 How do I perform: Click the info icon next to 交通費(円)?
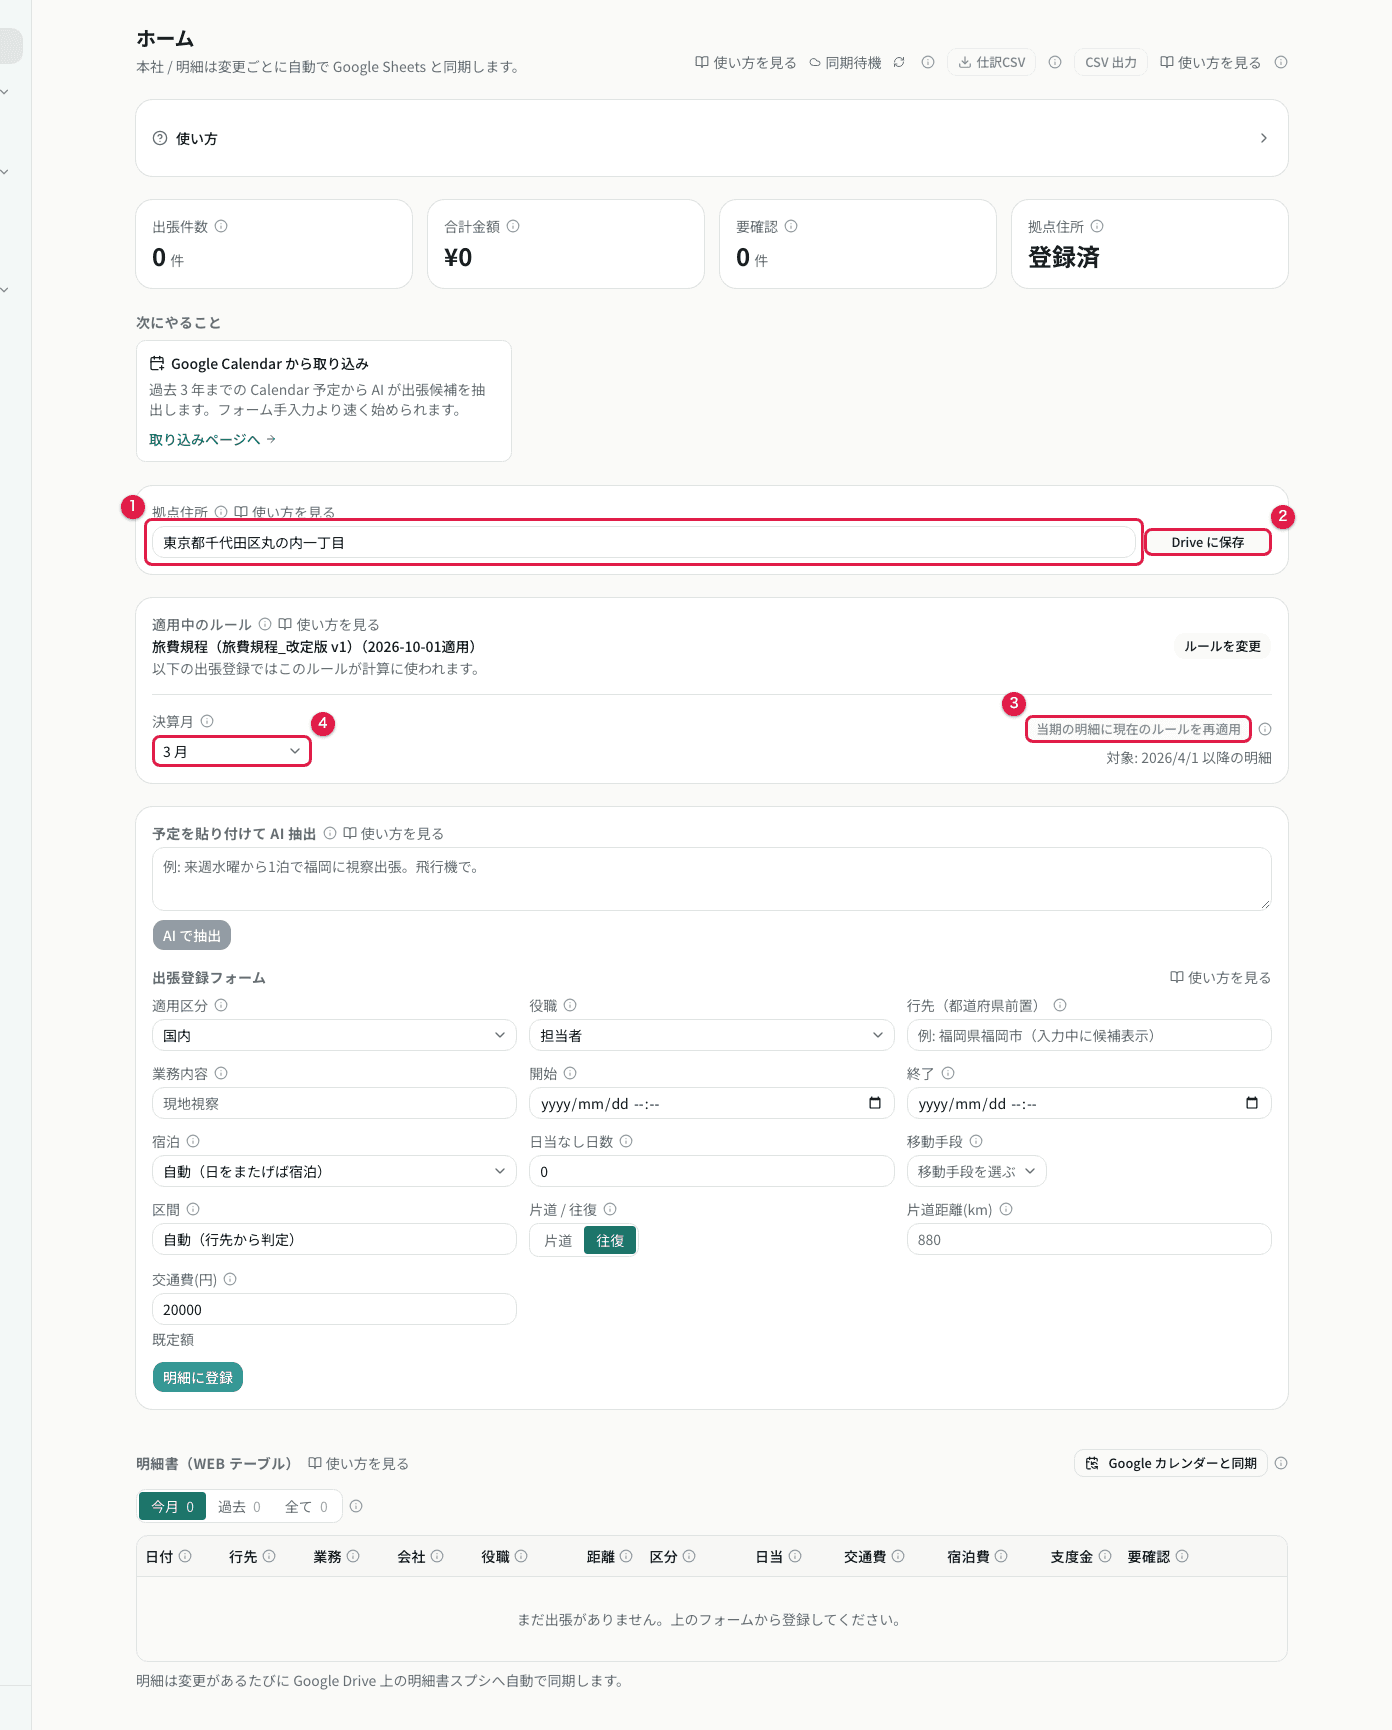coord(230,1279)
